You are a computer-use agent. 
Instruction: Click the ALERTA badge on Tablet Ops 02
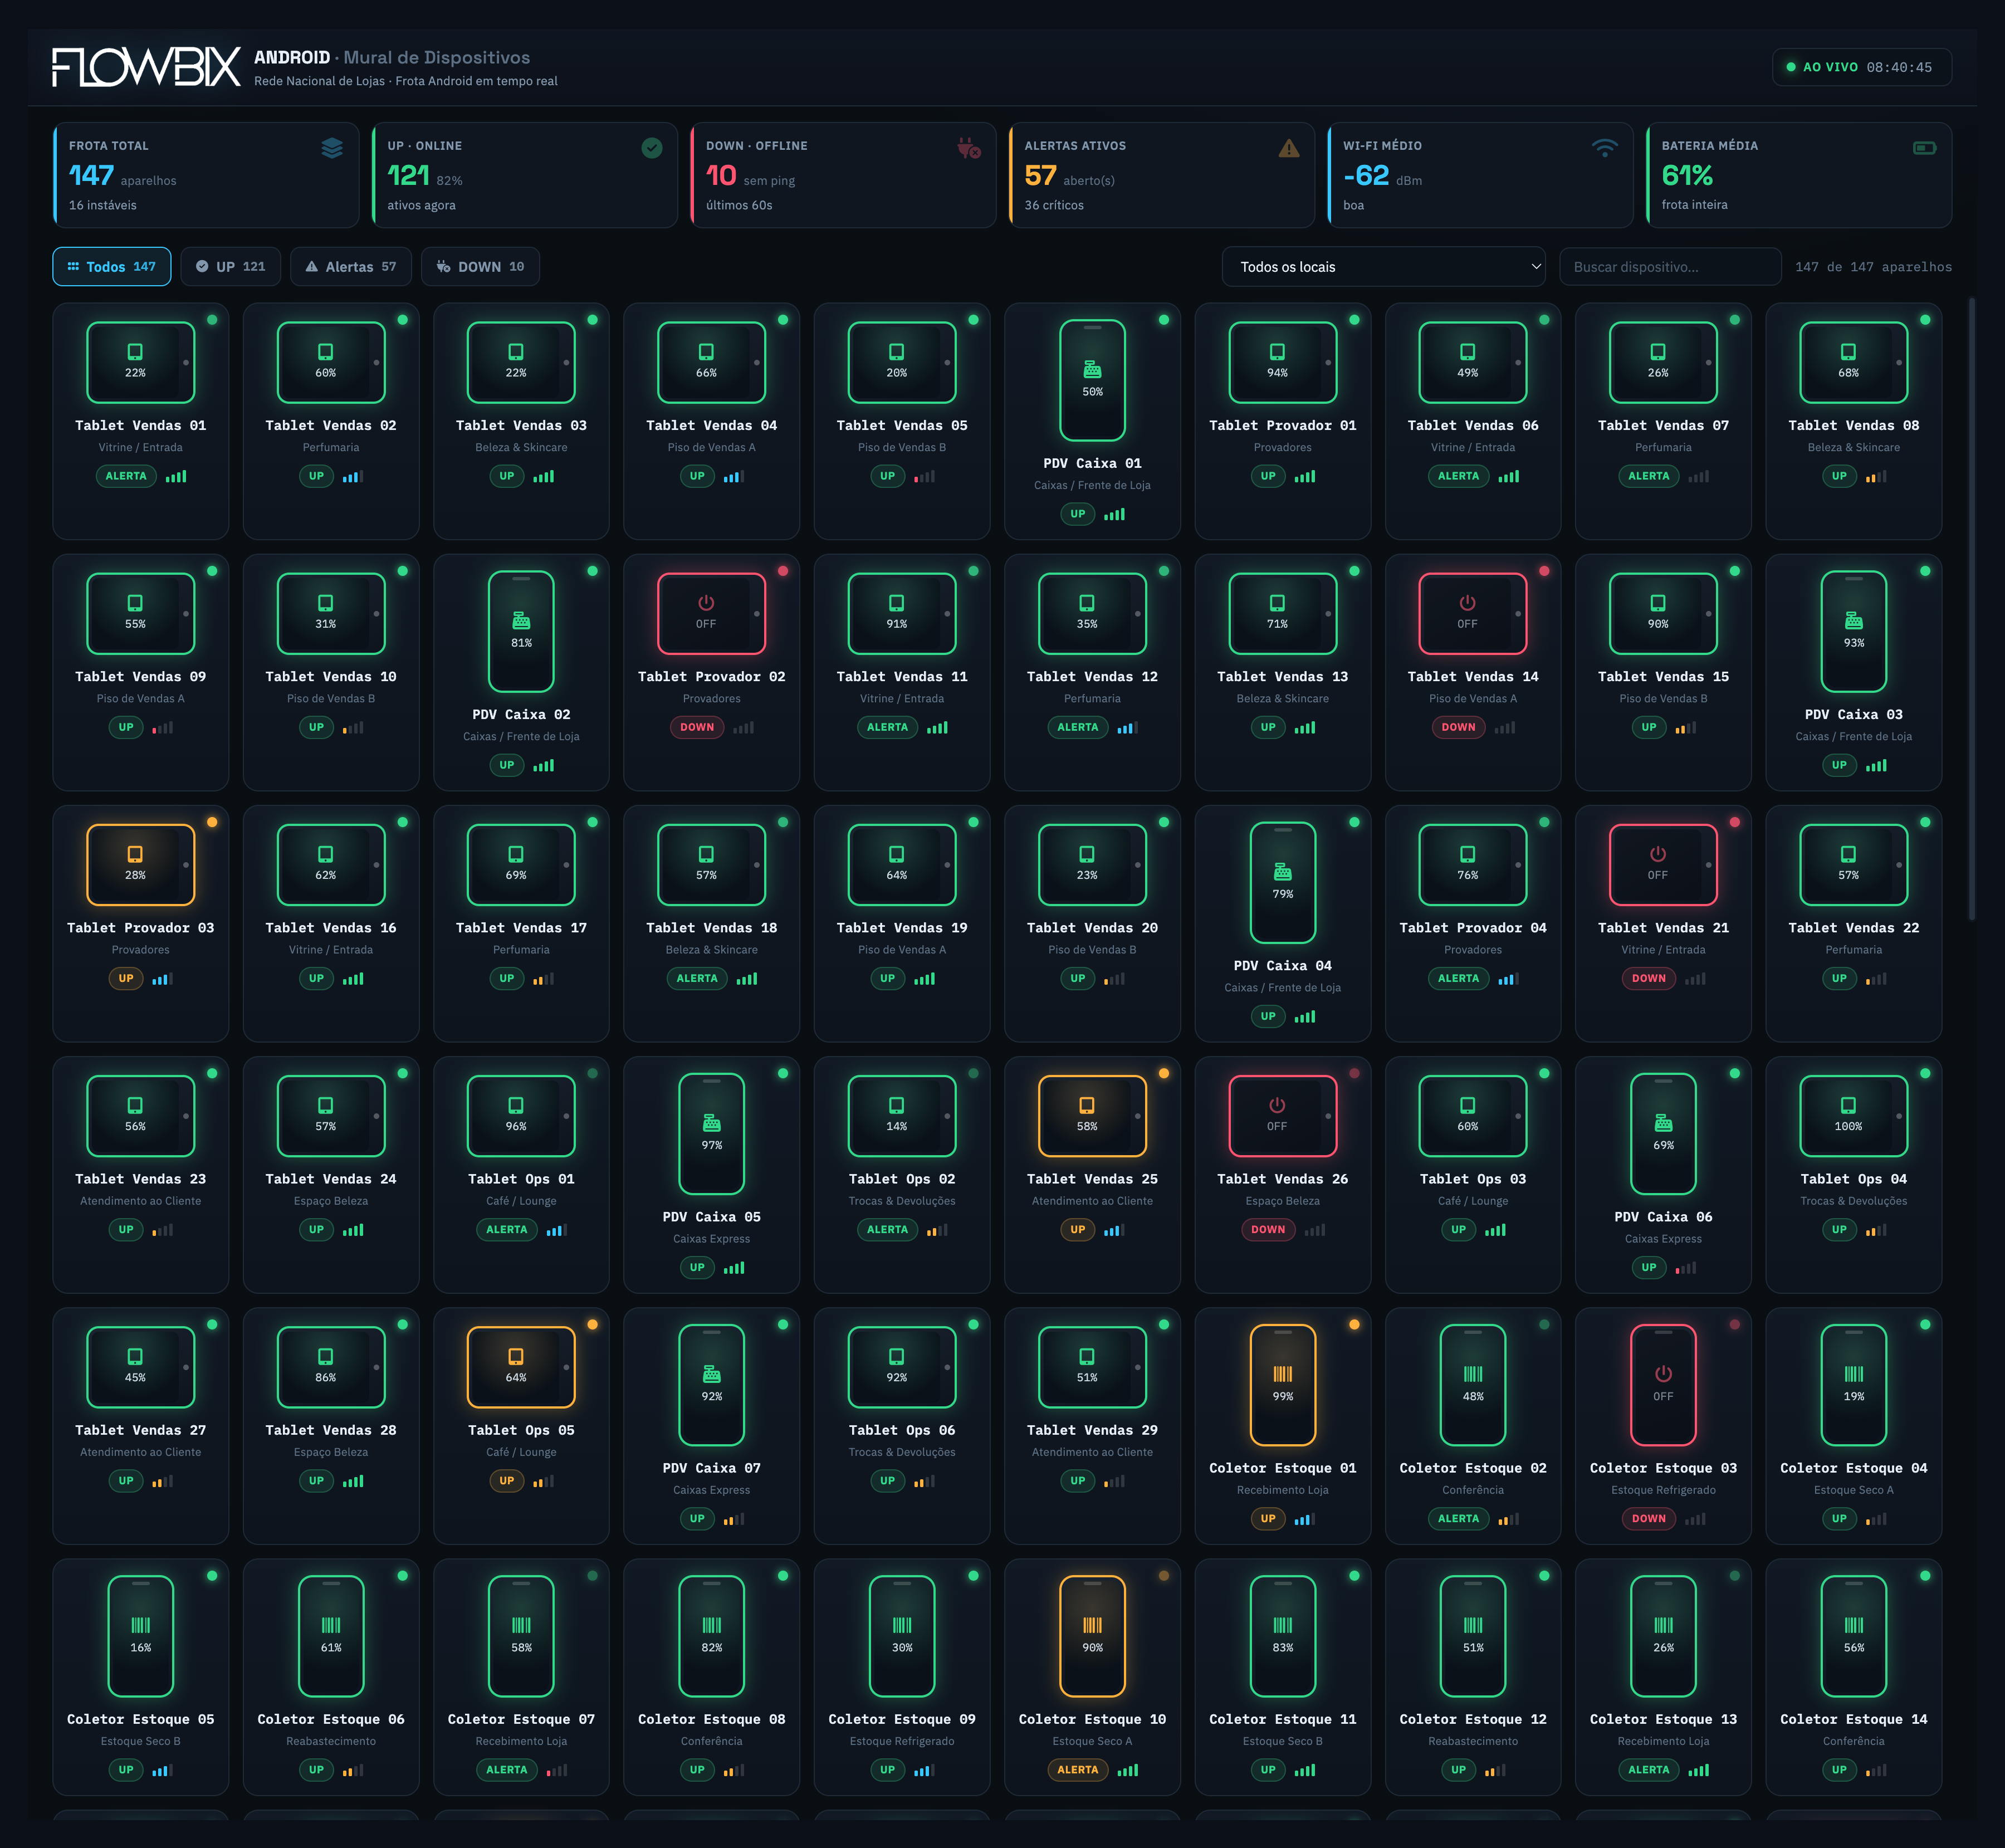(887, 1229)
